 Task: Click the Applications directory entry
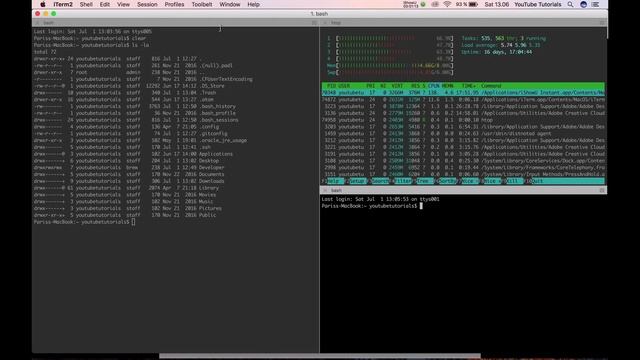[x=216, y=154]
